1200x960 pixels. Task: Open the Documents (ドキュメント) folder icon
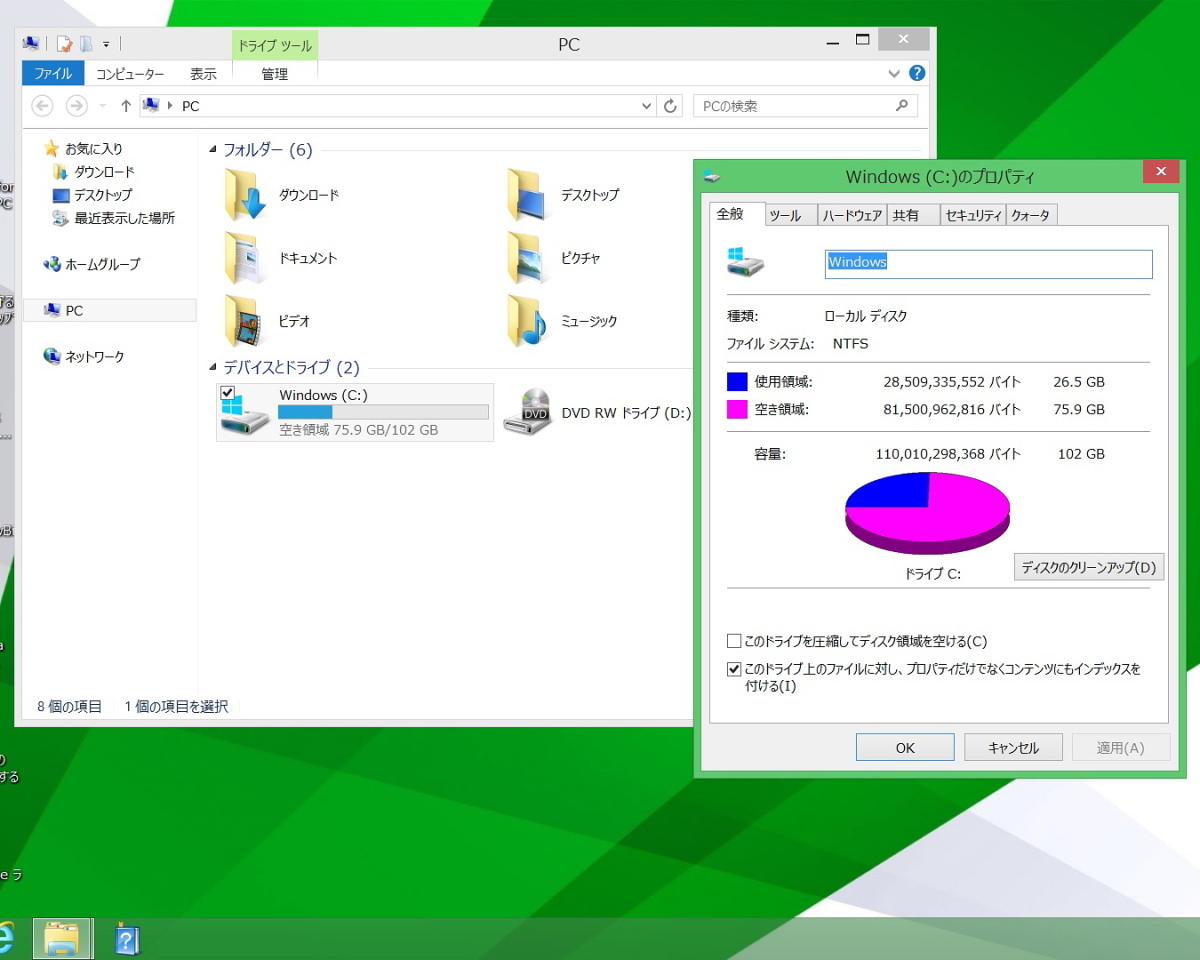246,257
